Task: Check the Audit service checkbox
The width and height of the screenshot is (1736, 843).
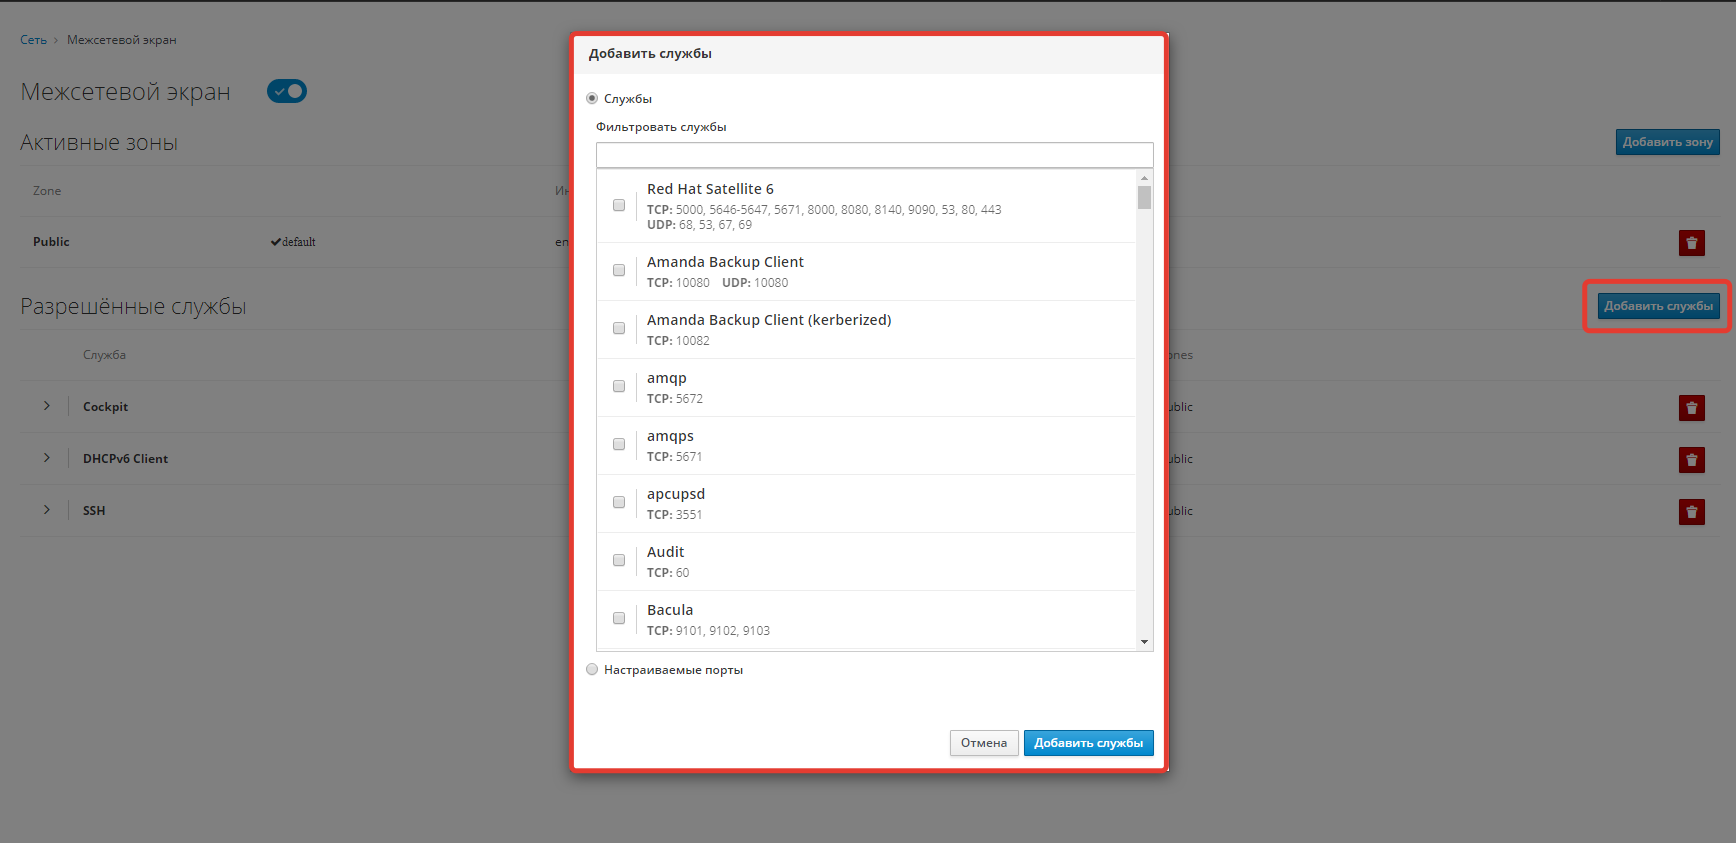Action: (619, 560)
